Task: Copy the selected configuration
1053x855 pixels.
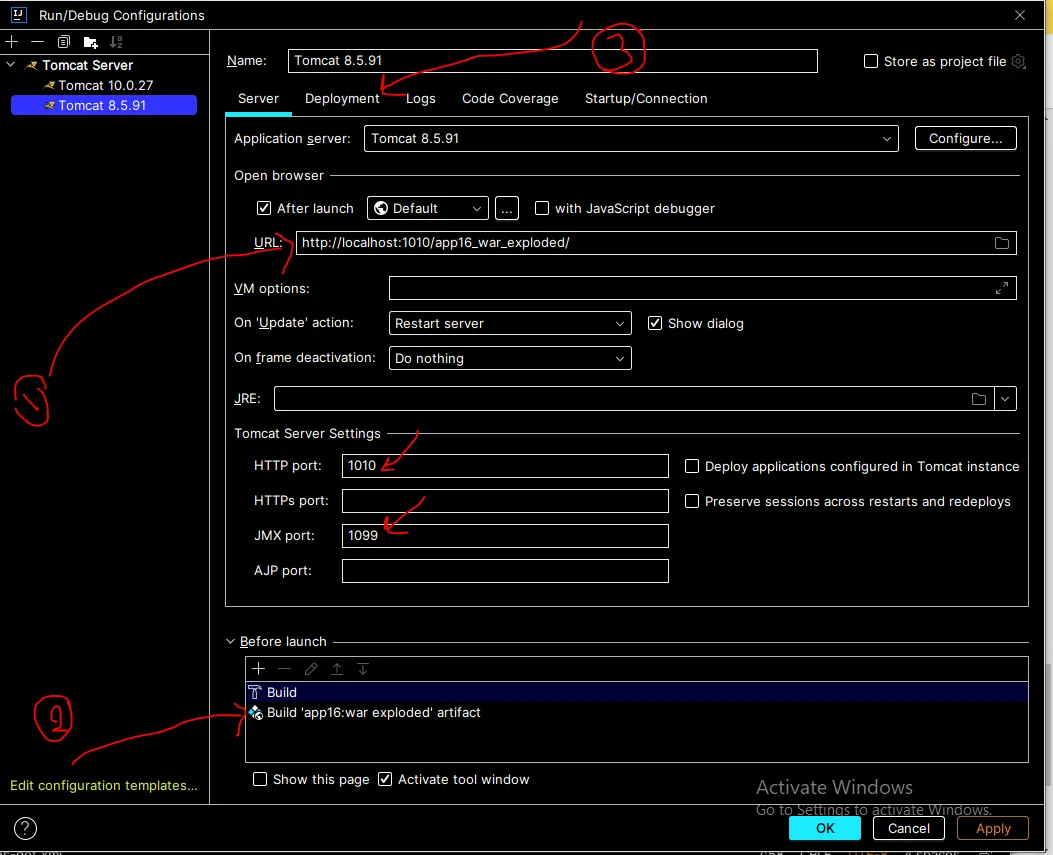Action: (x=64, y=42)
